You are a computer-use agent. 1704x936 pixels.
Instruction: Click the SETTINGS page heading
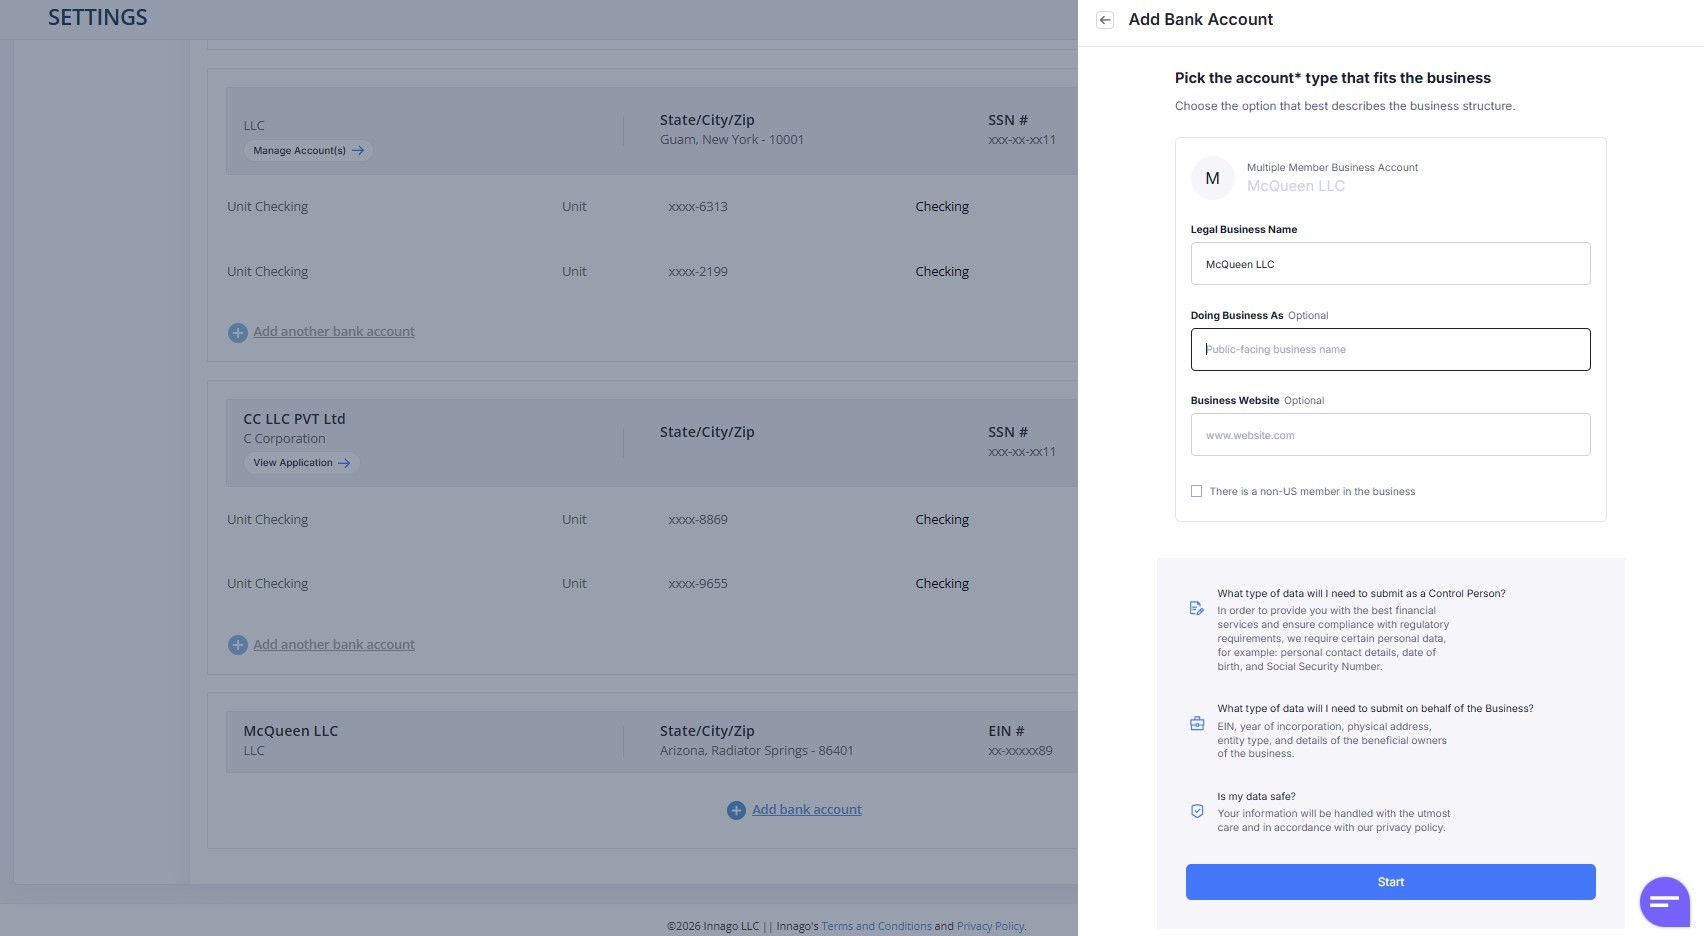(x=98, y=17)
